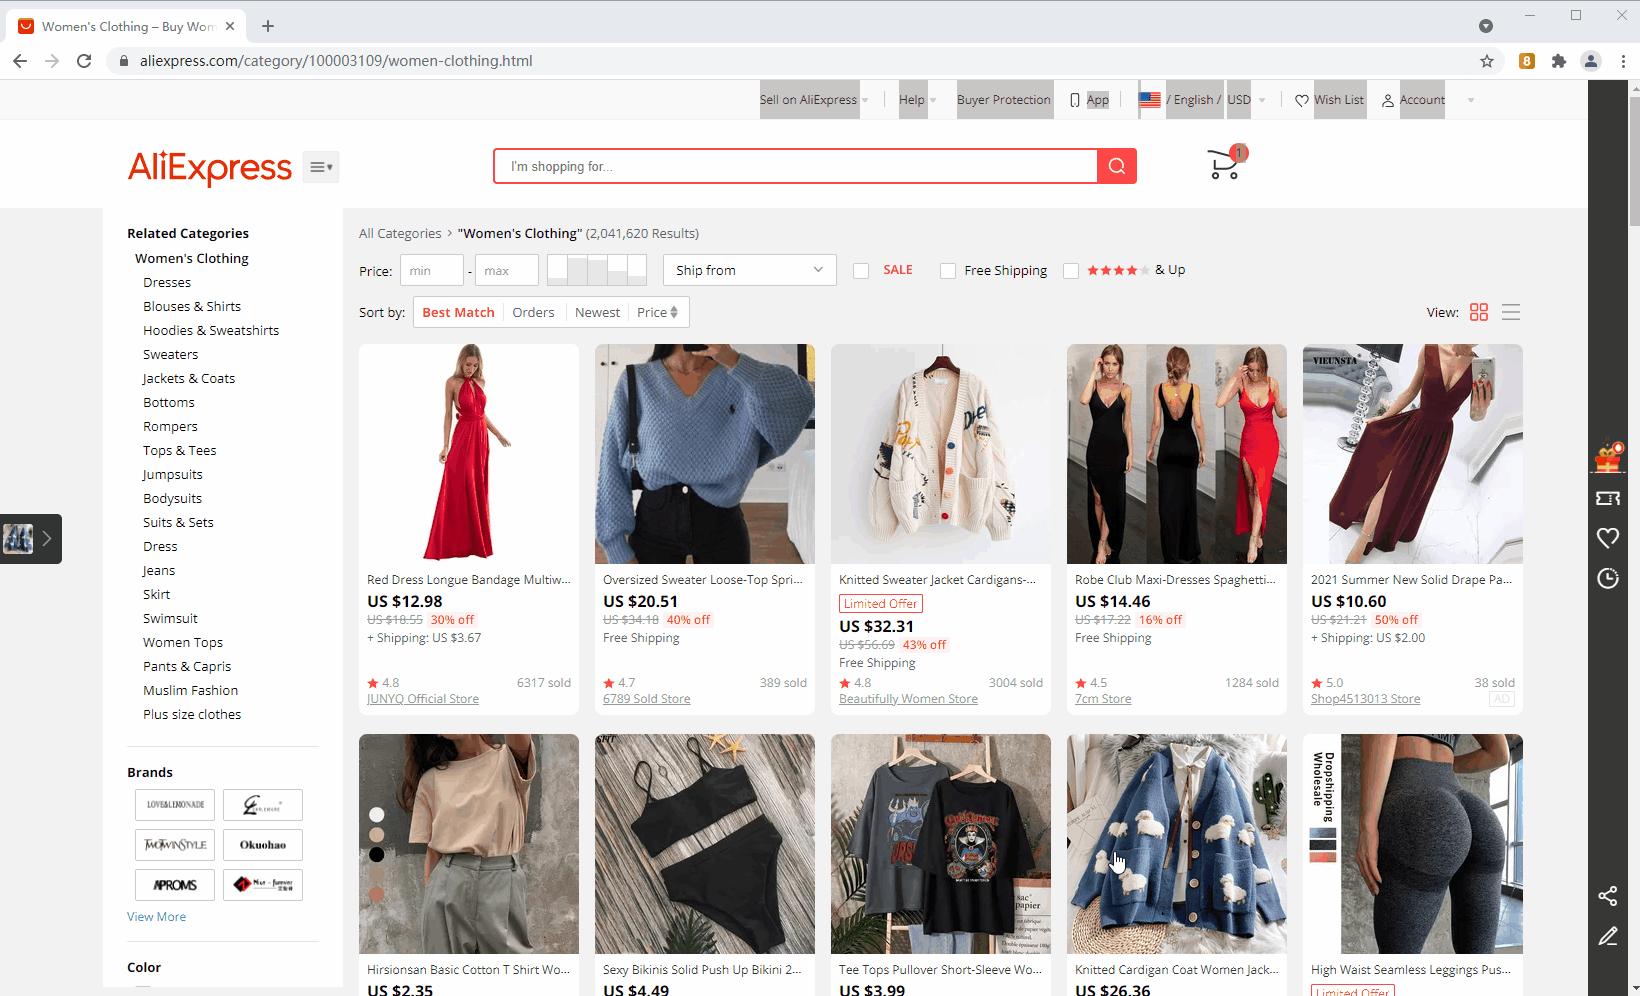The height and width of the screenshot is (996, 1640).
Task: Open the coupon ticket icon in sidebar
Action: point(1608,498)
